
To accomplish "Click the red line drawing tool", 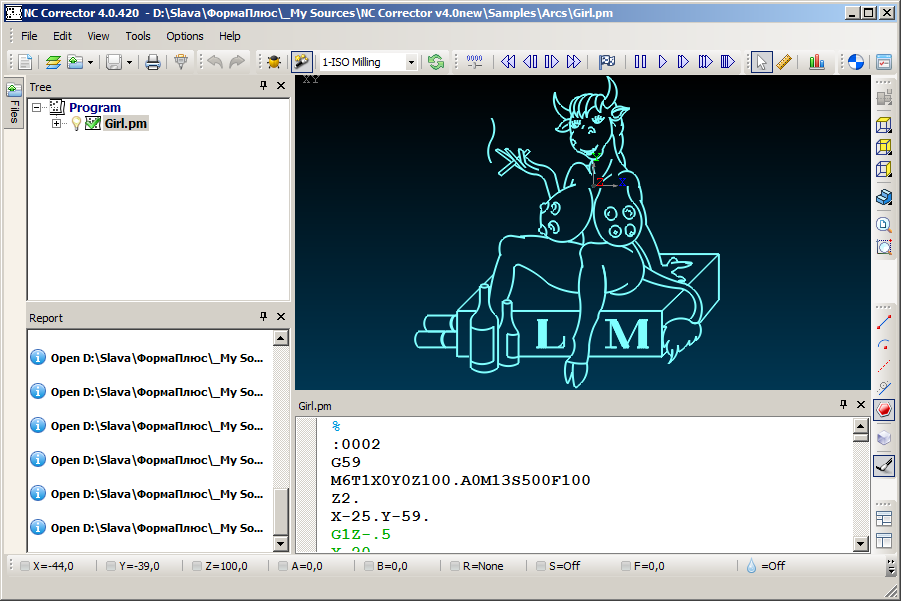I will (884, 322).
